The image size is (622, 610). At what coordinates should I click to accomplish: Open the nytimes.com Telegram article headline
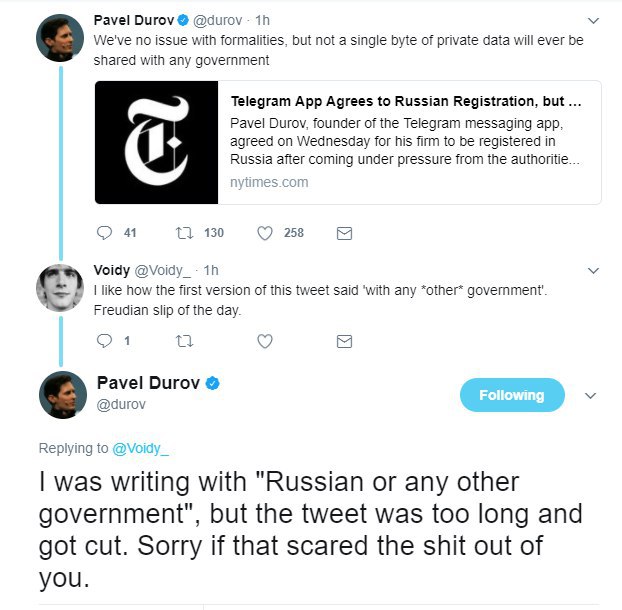pyautogui.click(x=405, y=102)
